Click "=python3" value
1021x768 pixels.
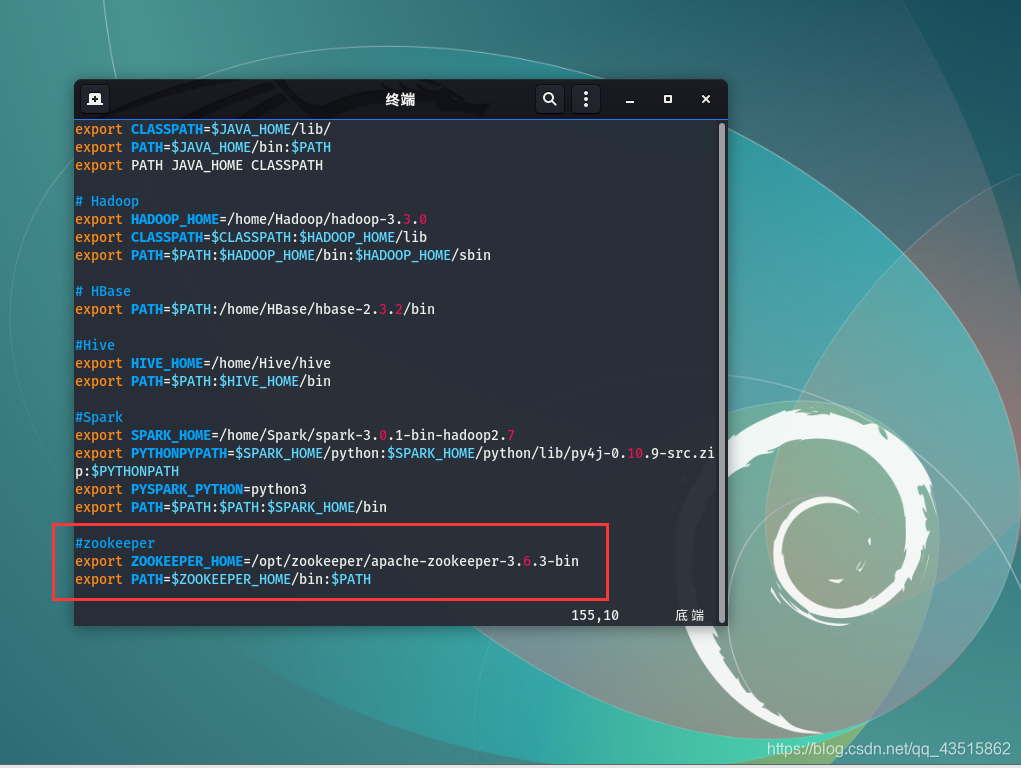pos(275,489)
